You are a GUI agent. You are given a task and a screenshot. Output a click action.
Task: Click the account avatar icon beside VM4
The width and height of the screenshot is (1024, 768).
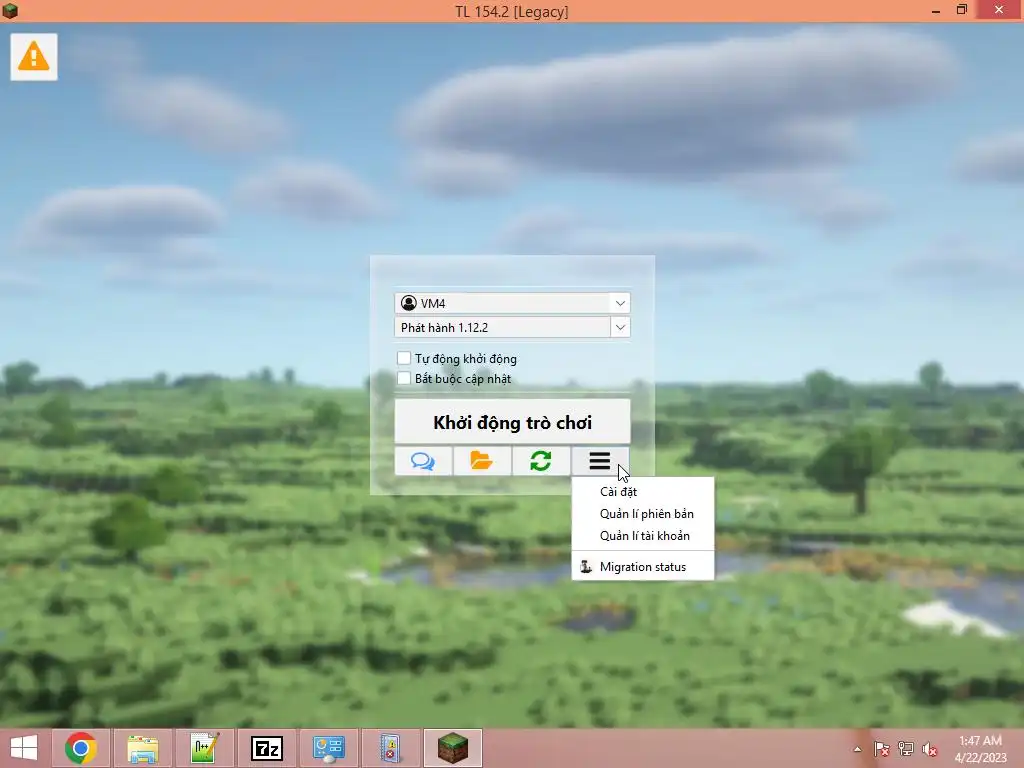(x=409, y=303)
